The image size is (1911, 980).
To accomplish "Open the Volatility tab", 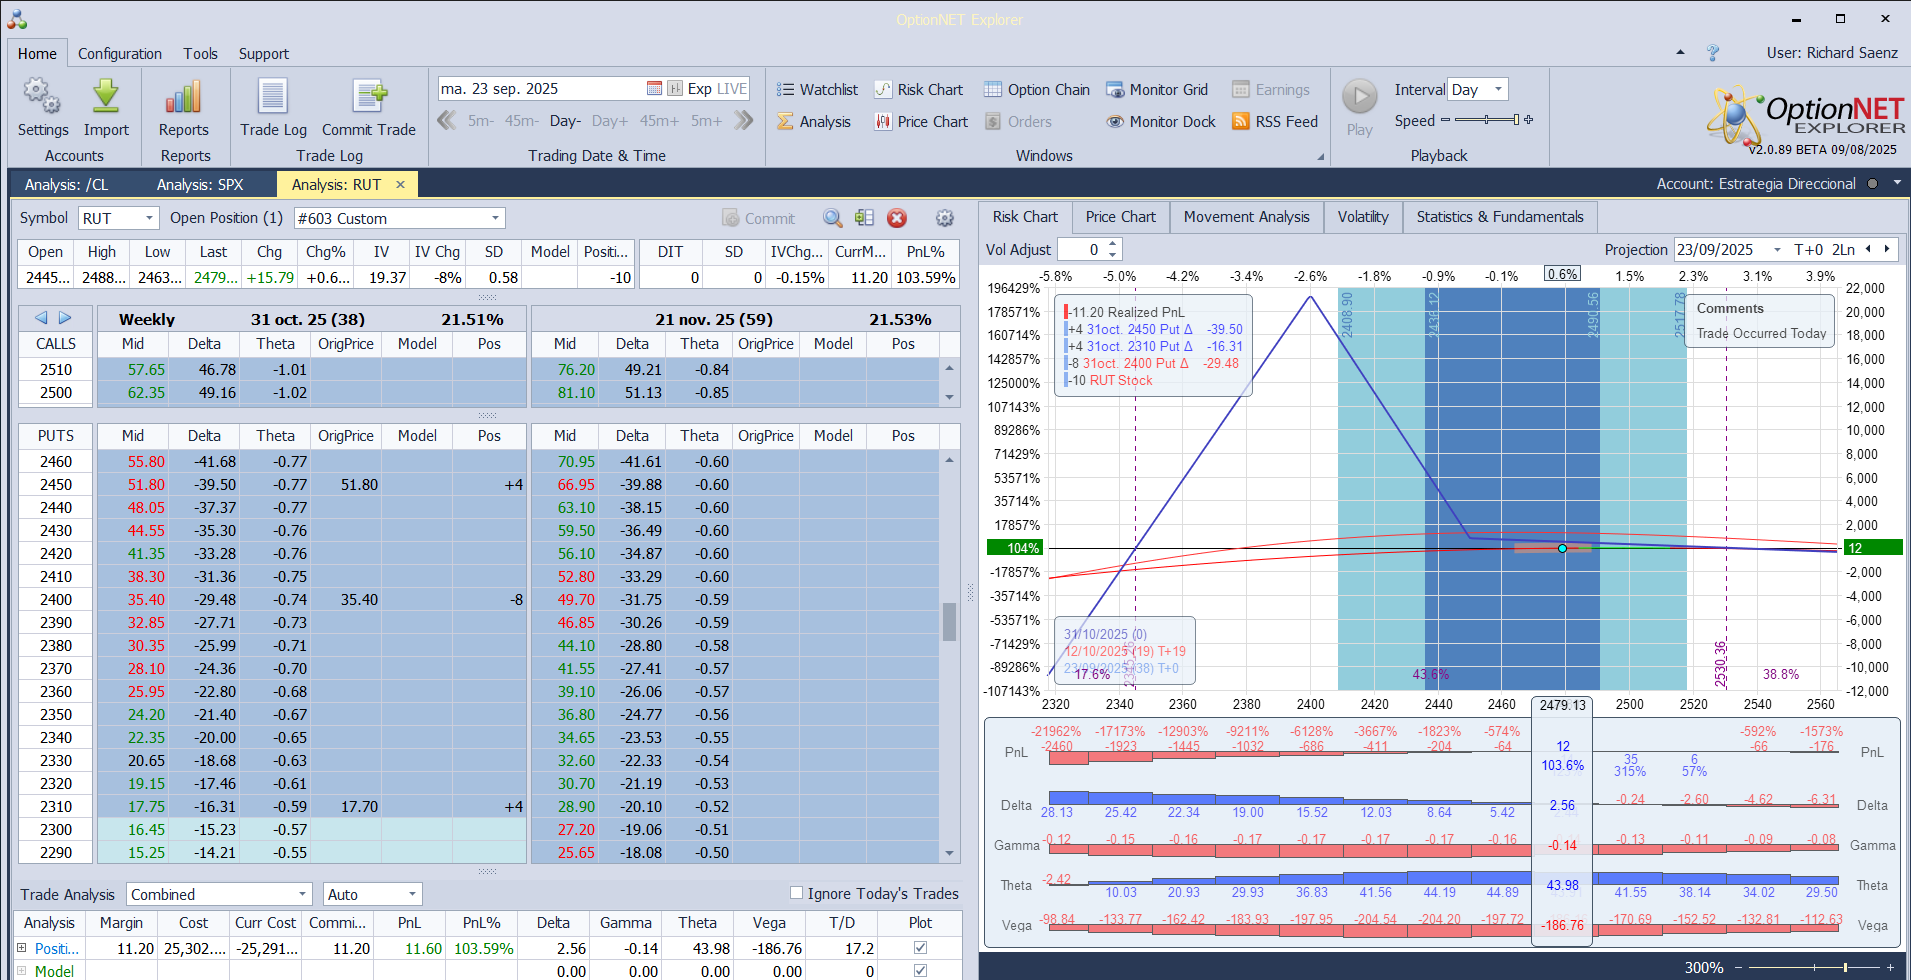I will point(1363,217).
